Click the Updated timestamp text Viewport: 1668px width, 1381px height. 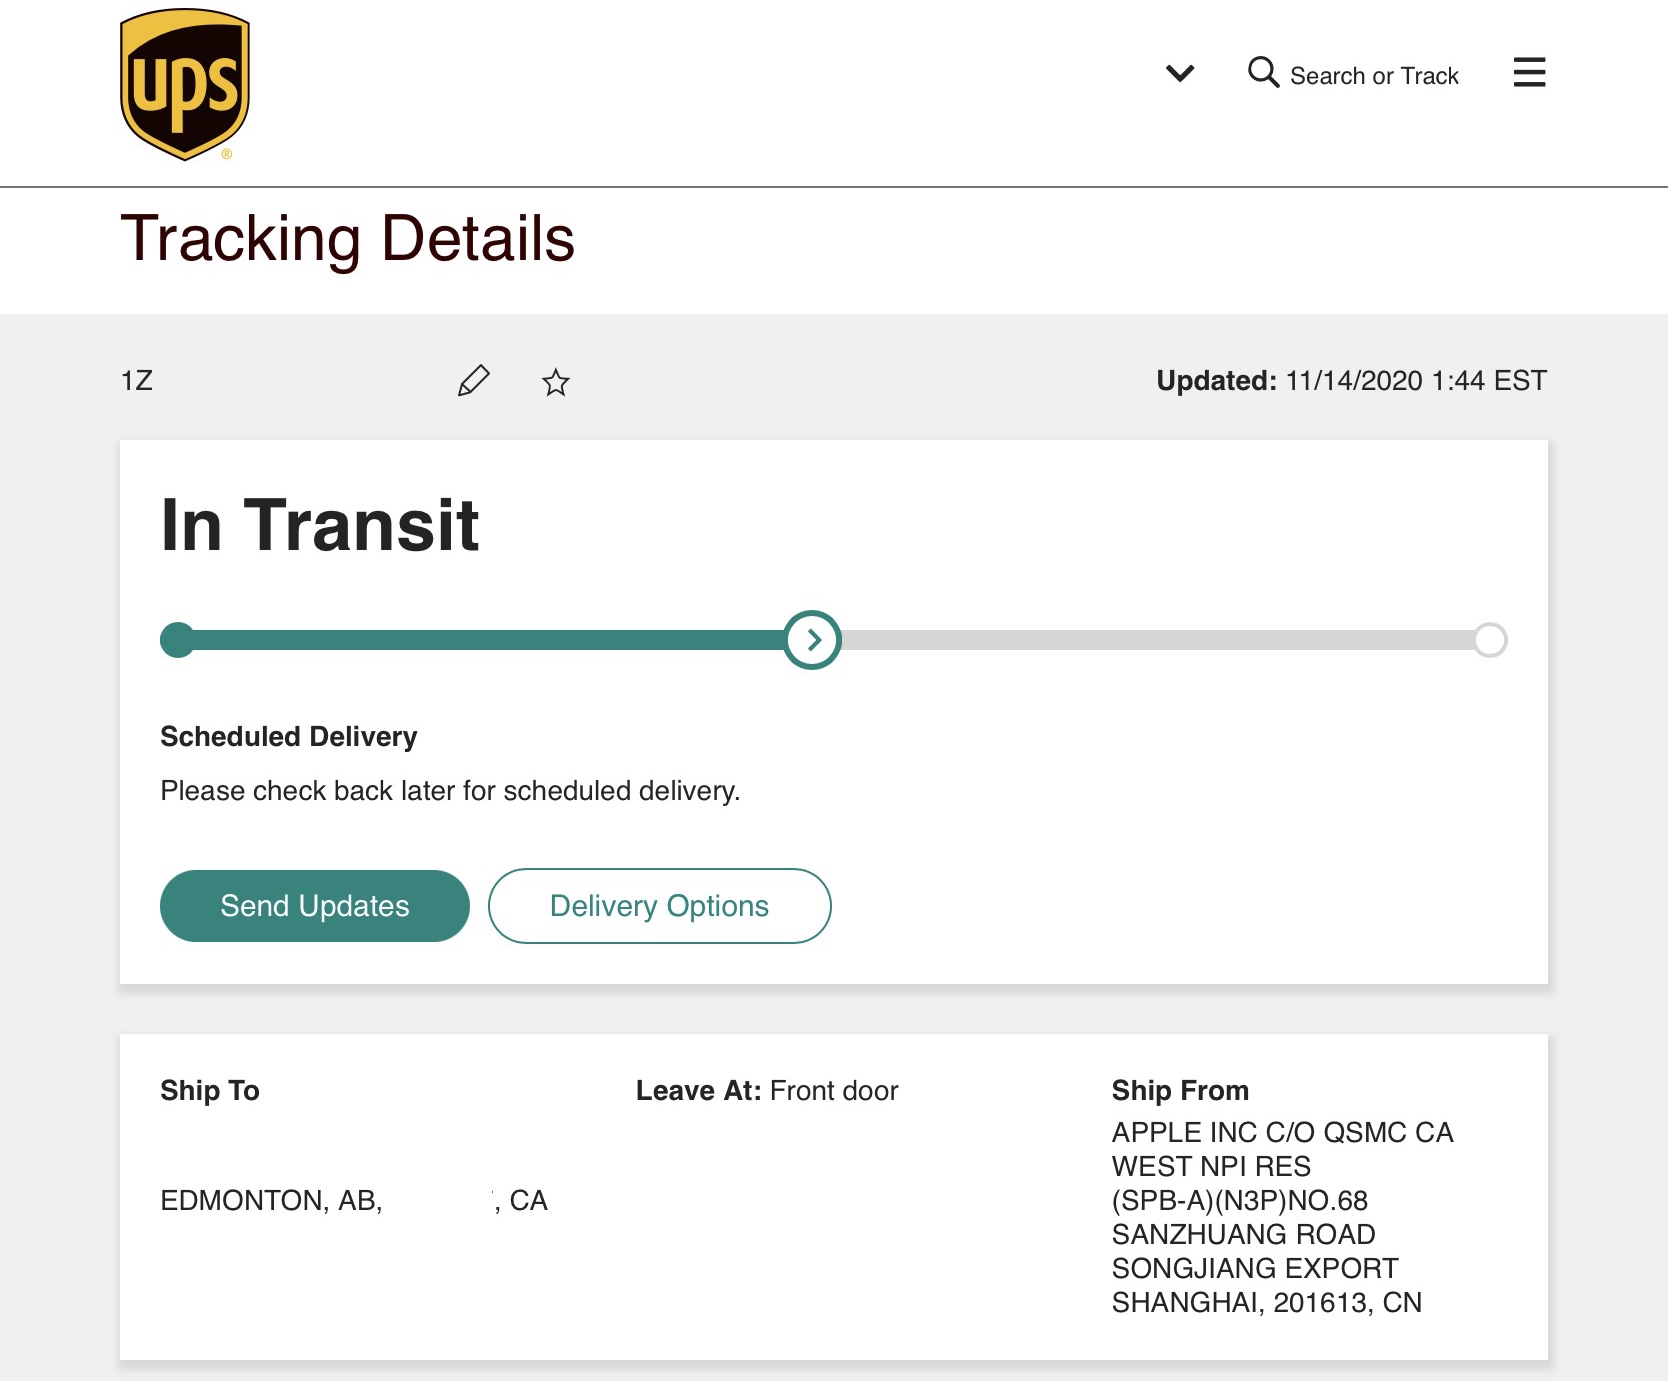click(x=1351, y=381)
